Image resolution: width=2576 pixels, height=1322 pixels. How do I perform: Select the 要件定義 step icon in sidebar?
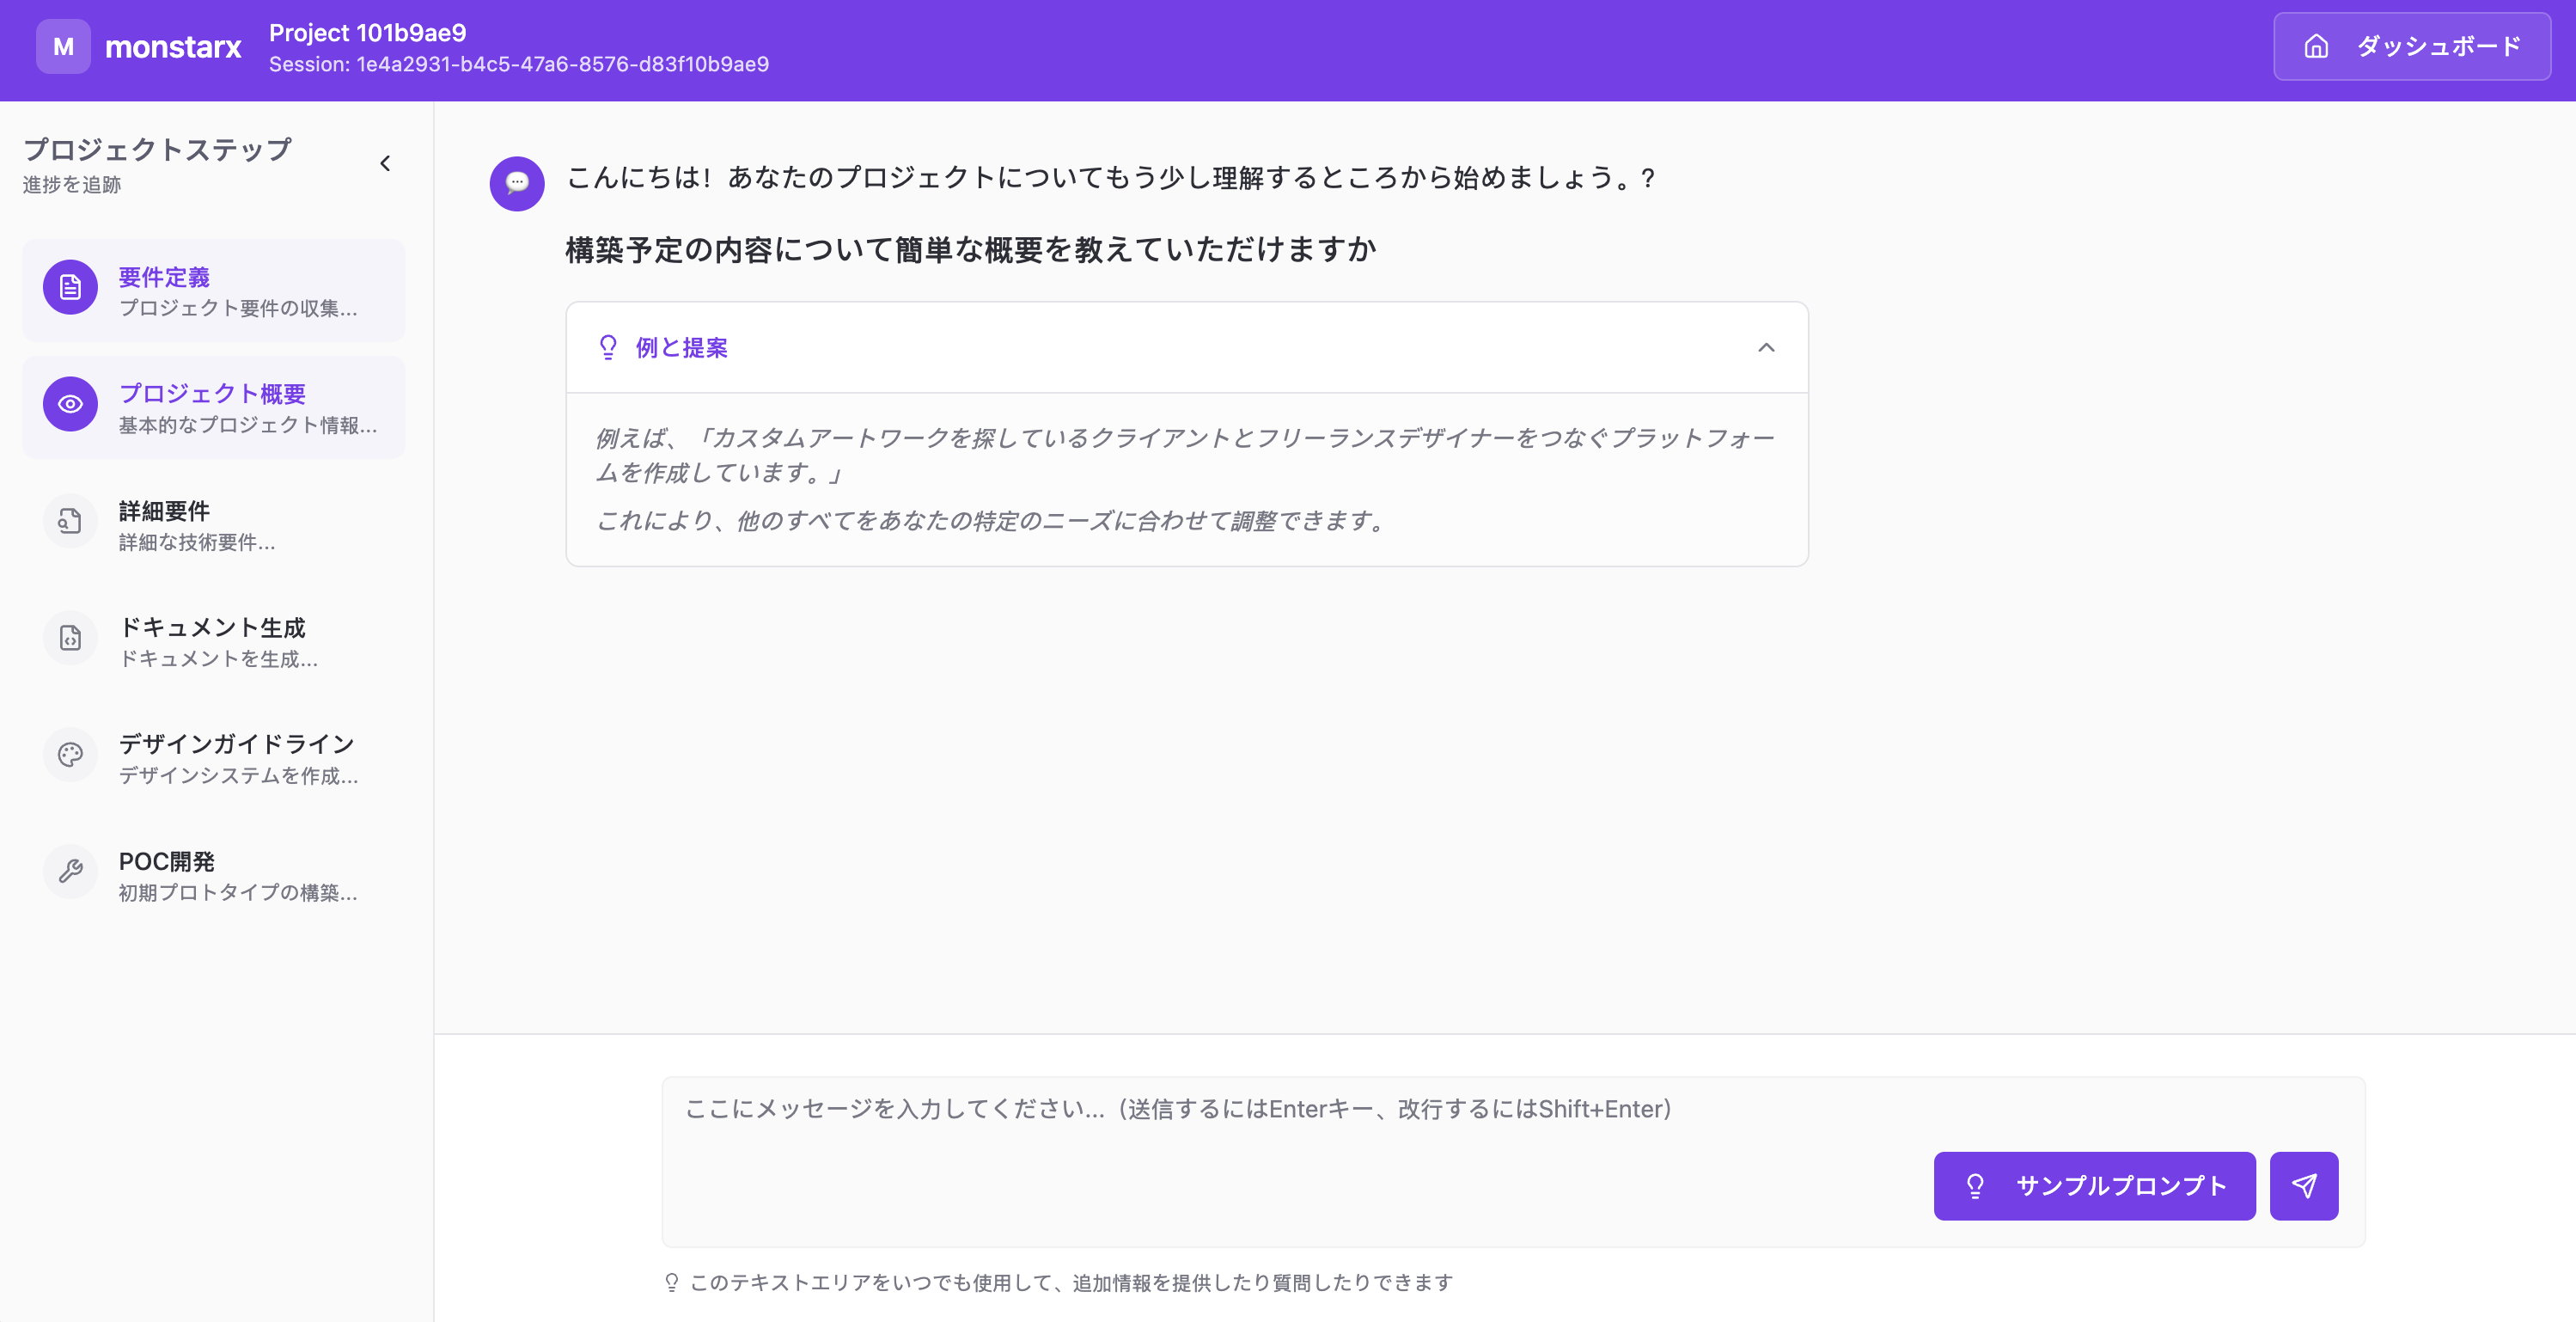(69, 289)
